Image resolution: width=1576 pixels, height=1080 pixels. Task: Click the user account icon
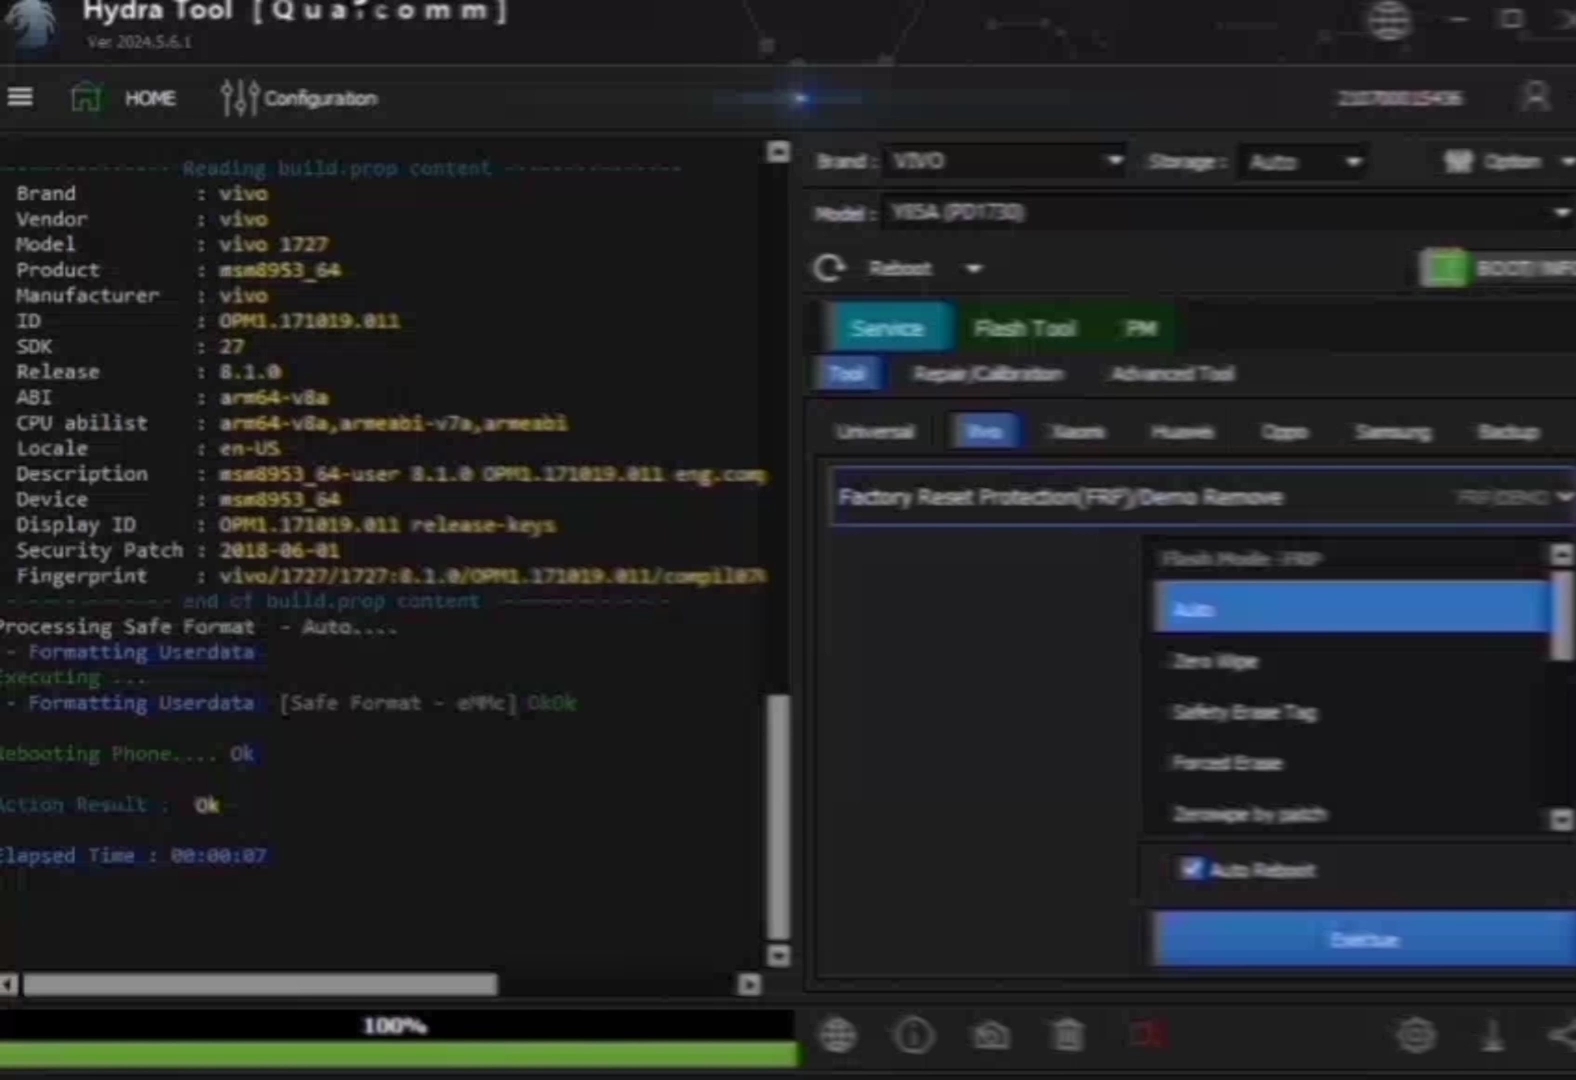1535,97
